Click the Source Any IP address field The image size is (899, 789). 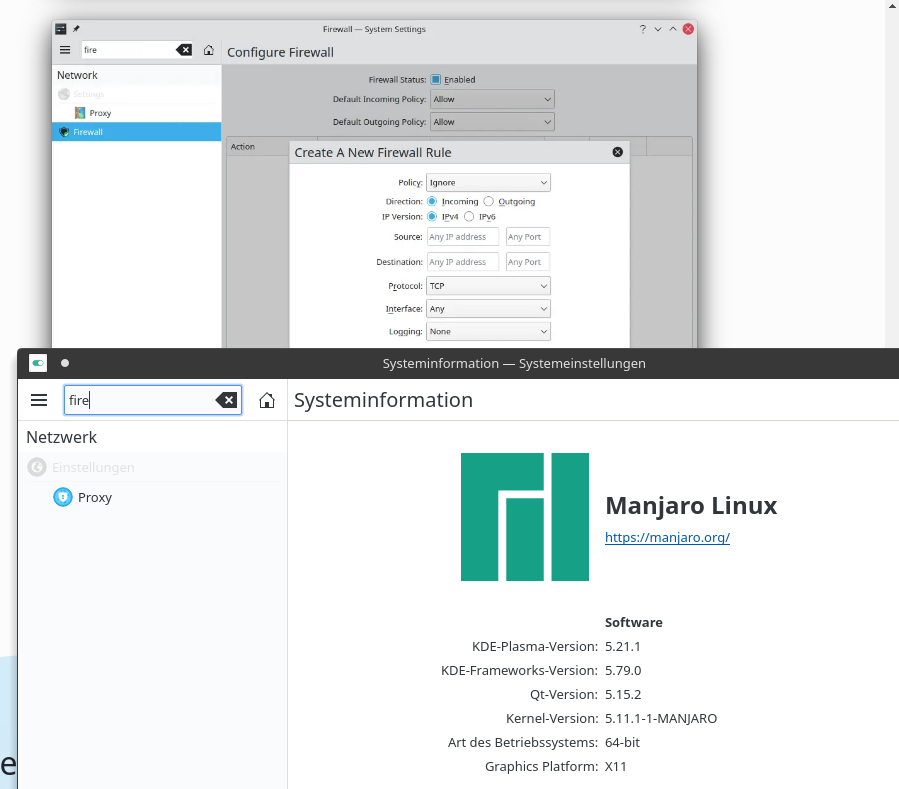pyautogui.click(x=463, y=237)
